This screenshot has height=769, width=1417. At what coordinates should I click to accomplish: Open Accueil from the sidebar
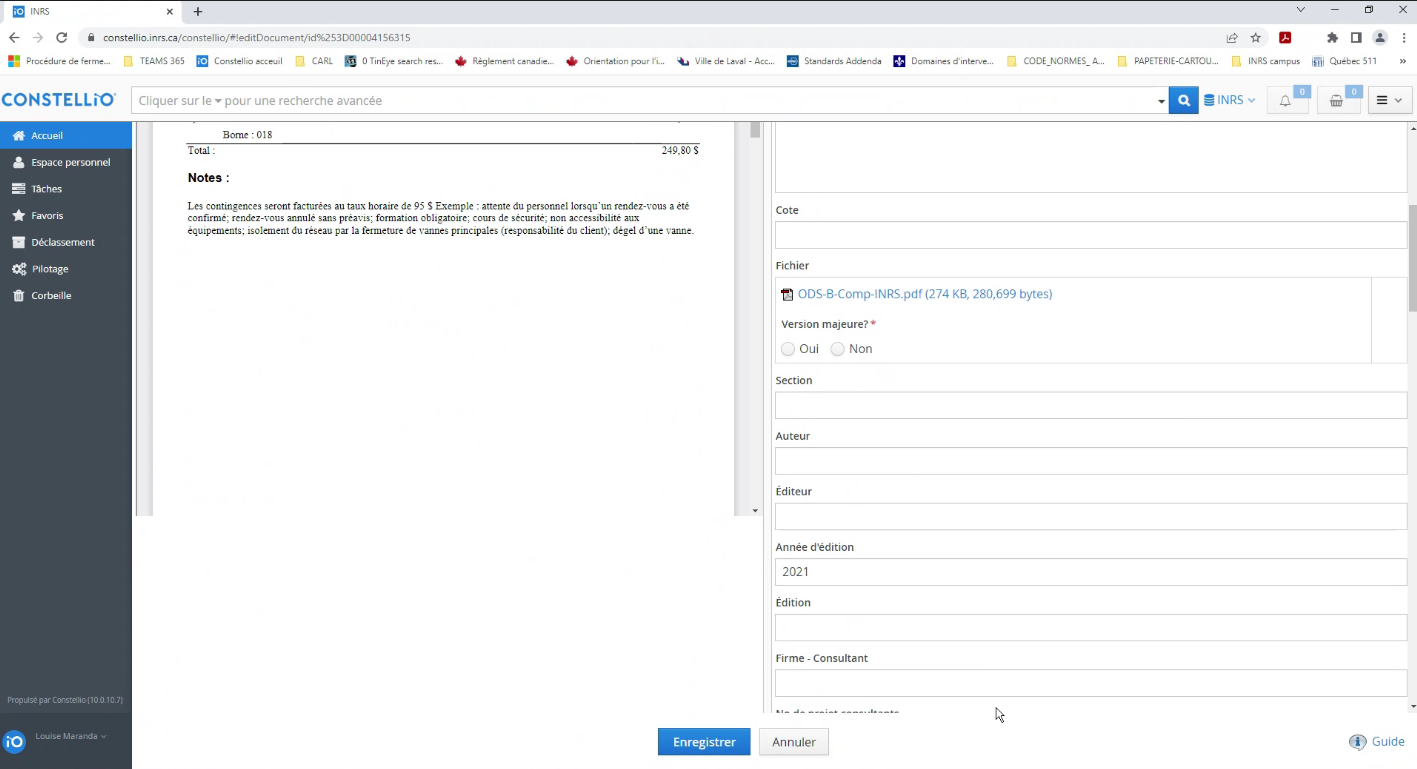tap(66, 135)
